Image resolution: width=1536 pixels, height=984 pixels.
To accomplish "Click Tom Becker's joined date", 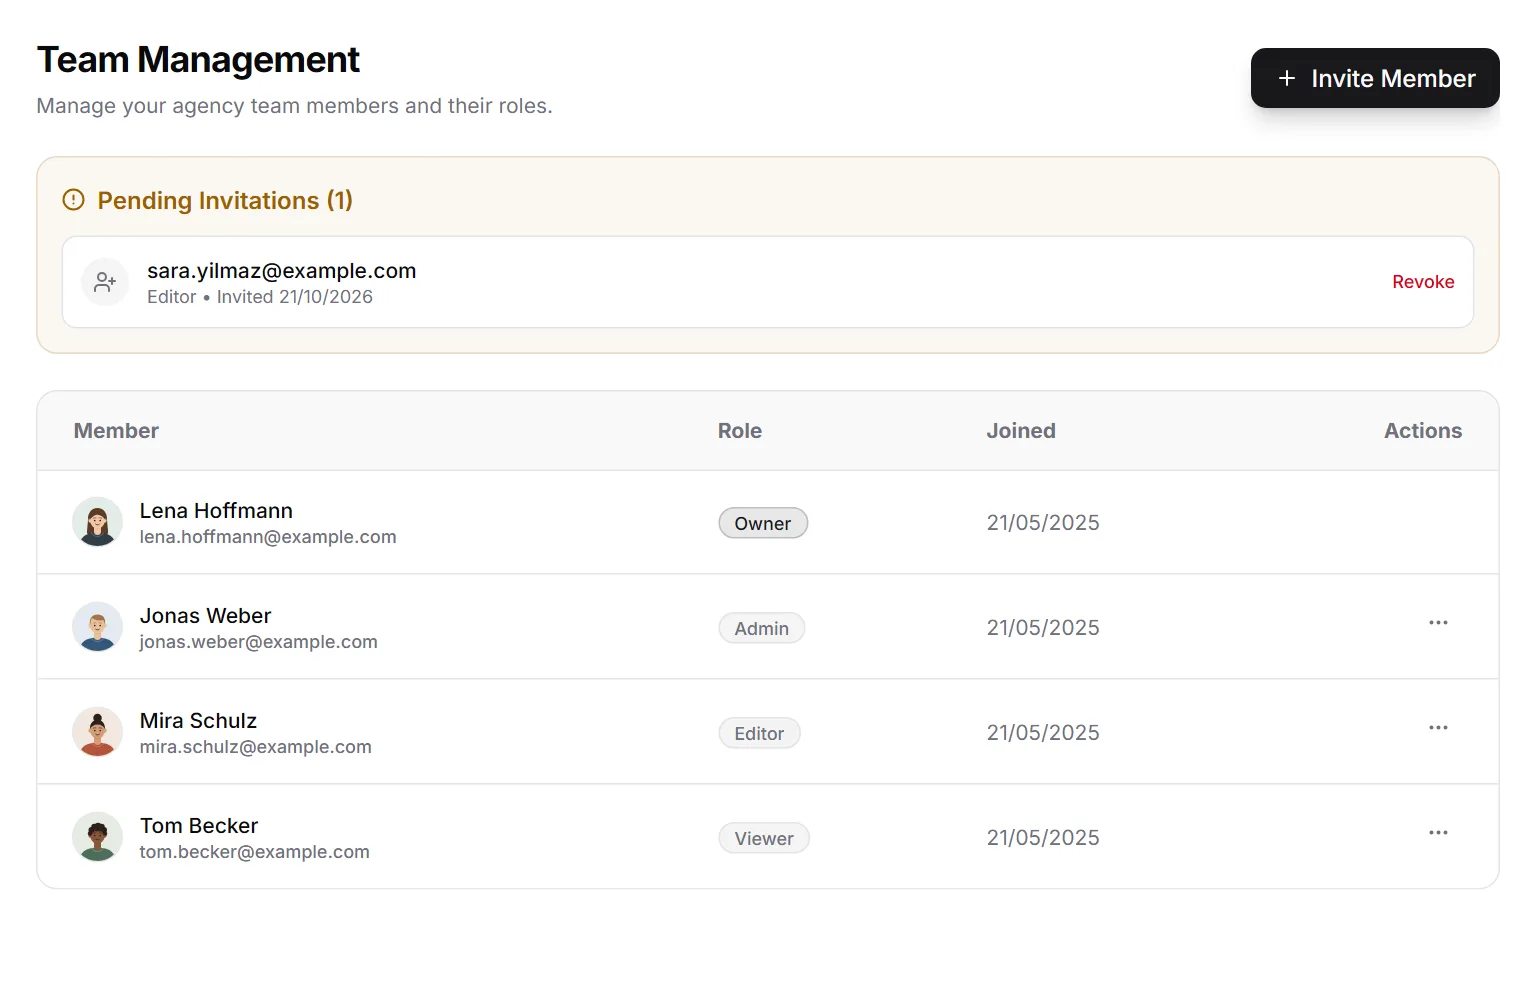I will click(x=1043, y=838).
